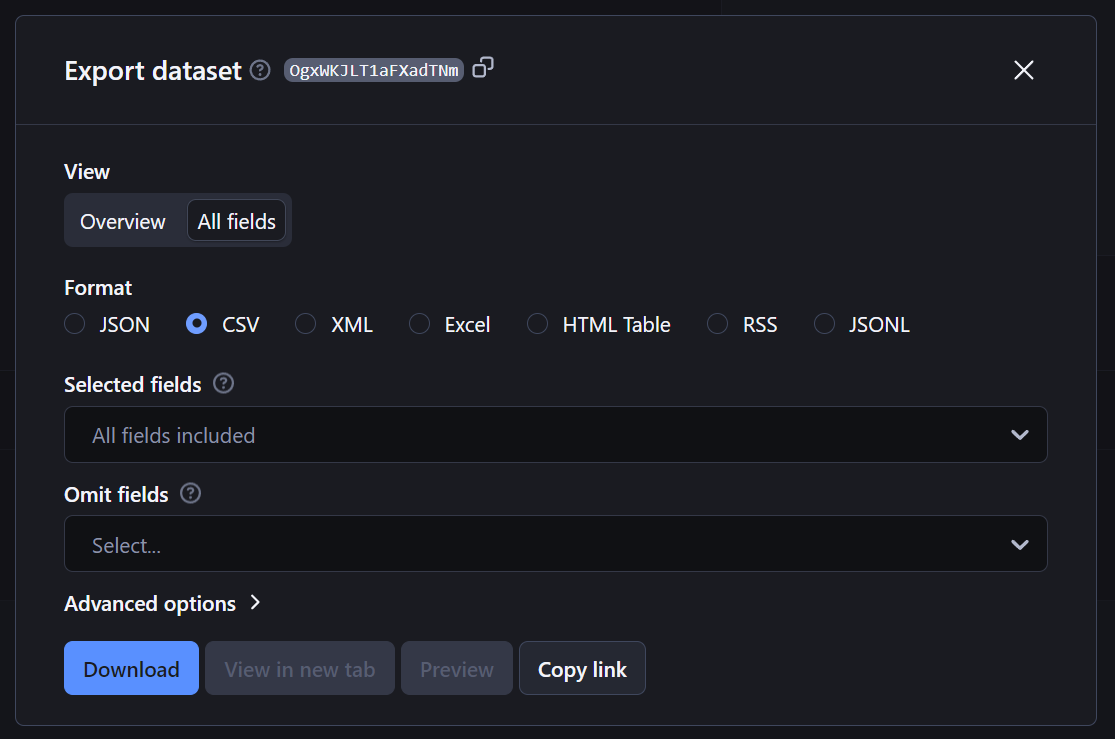Expand the Advanced options section
Viewport: 1115px width, 739px height.
tap(163, 603)
